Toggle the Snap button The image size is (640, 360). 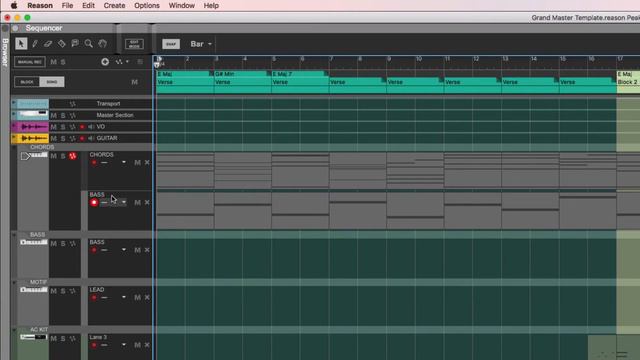point(171,44)
